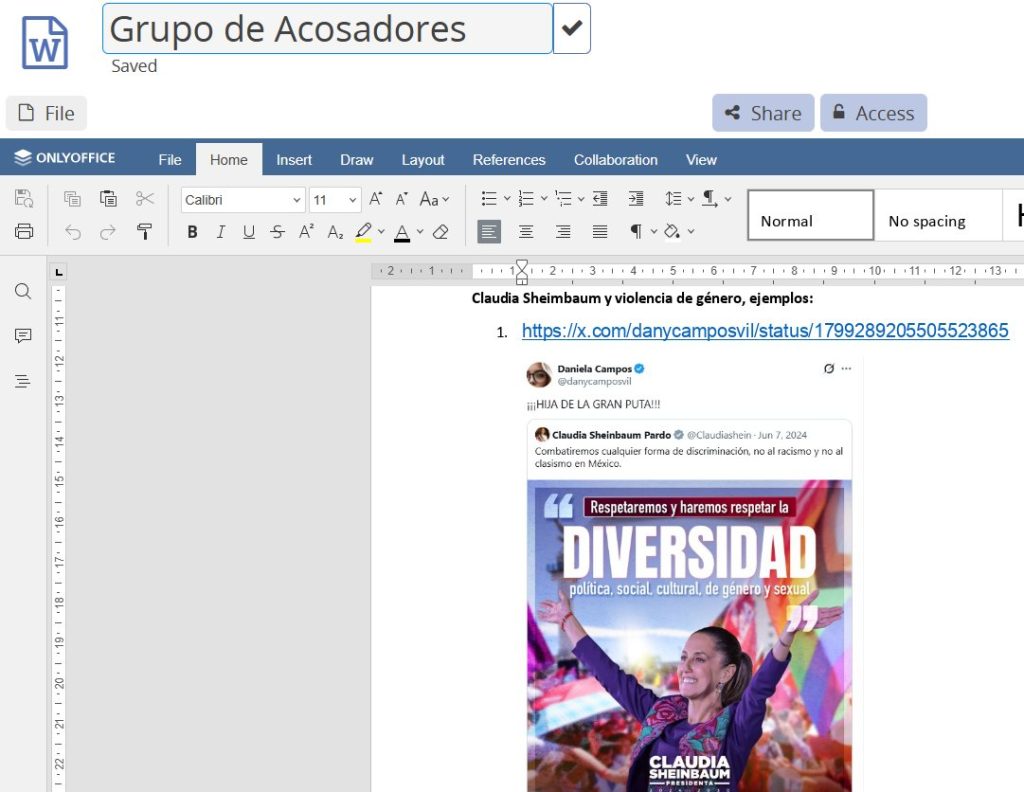Toggle Bold formatting
Image resolution: width=1024 pixels, height=792 pixels.
(x=192, y=232)
